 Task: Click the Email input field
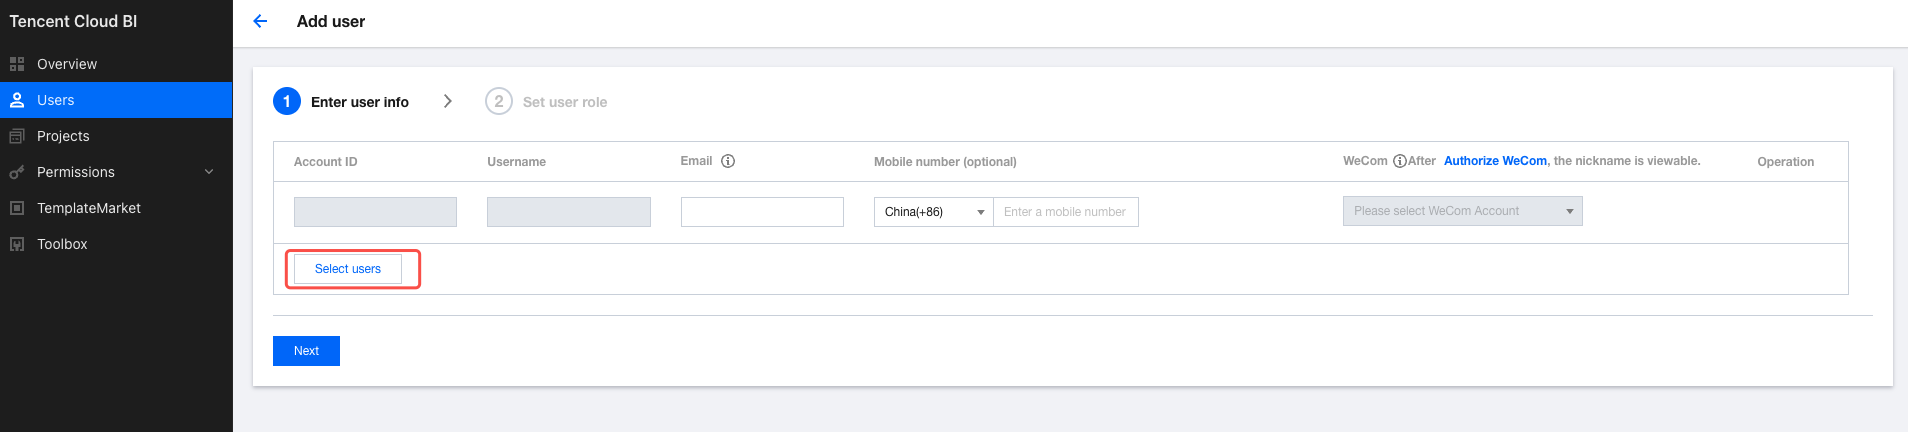(x=762, y=212)
